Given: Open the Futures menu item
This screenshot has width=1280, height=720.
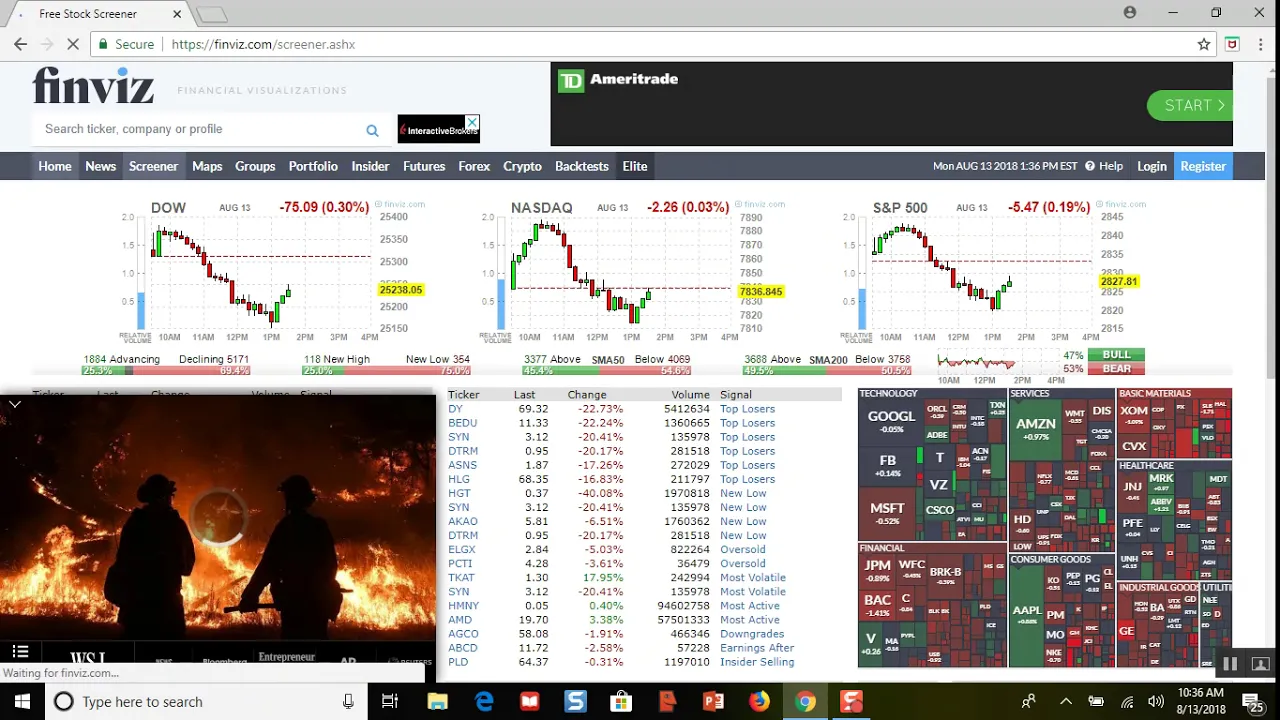Looking at the screenshot, I should pyautogui.click(x=424, y=166).
